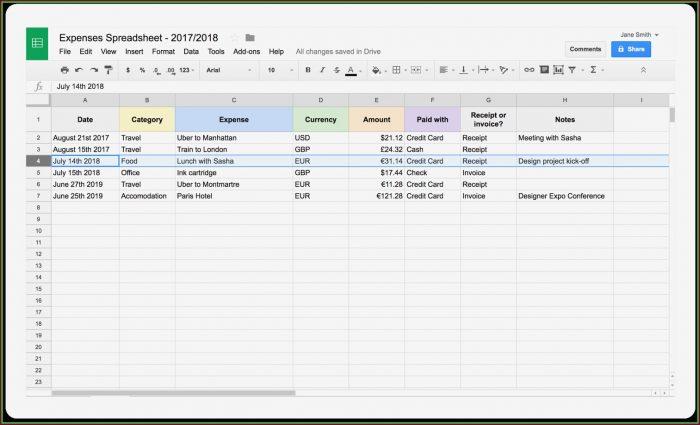Collapse the toolbar with double-chevron icon
The image size is (700, 425).
[x=643, y=70]
